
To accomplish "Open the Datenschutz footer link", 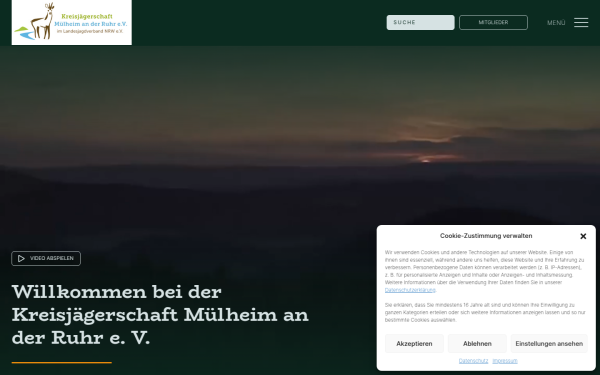I will pos(473,361).
